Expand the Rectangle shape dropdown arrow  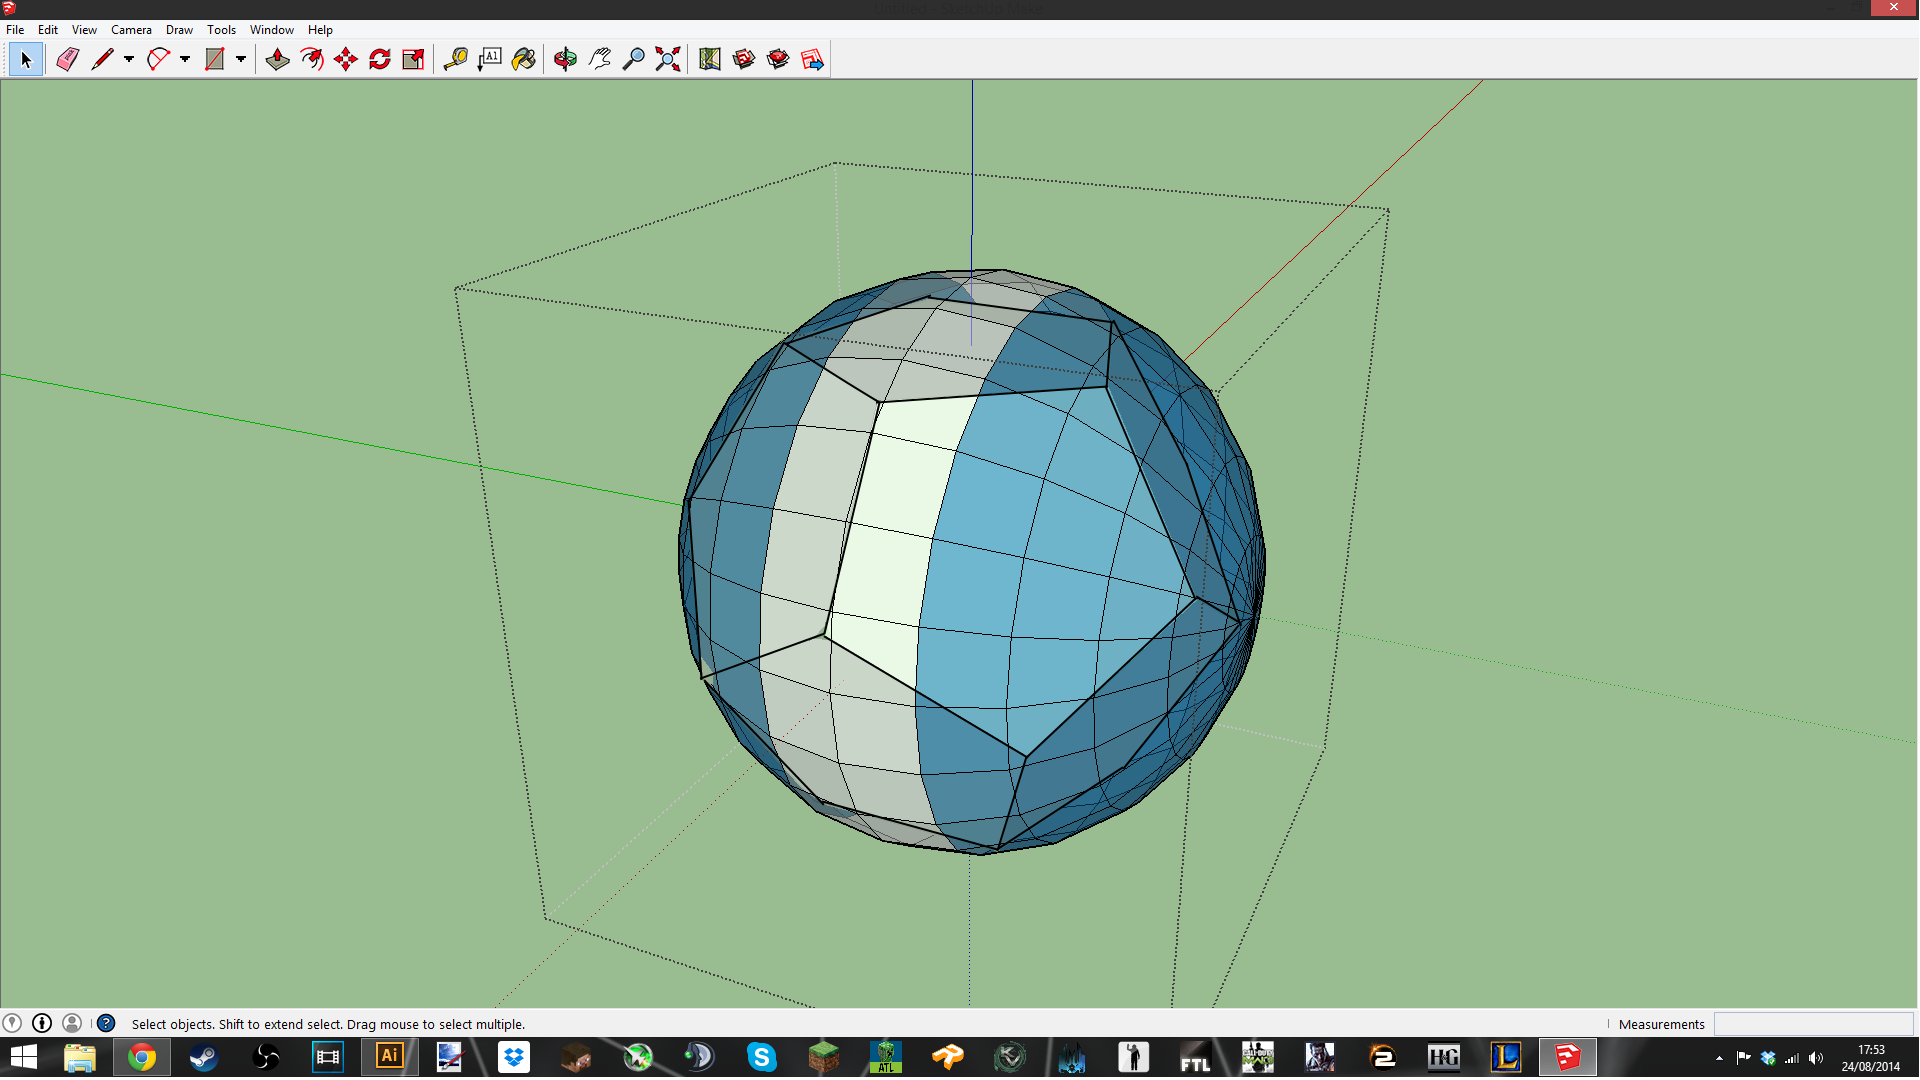[x=241, y=60]
